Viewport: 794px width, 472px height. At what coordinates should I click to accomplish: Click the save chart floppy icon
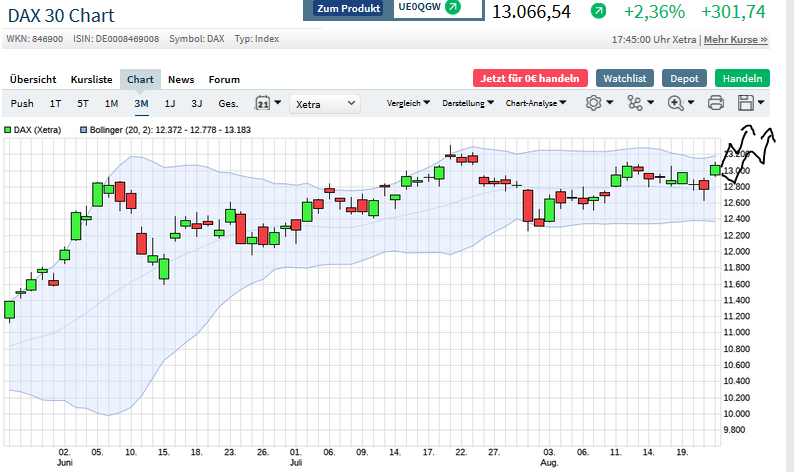746,103
